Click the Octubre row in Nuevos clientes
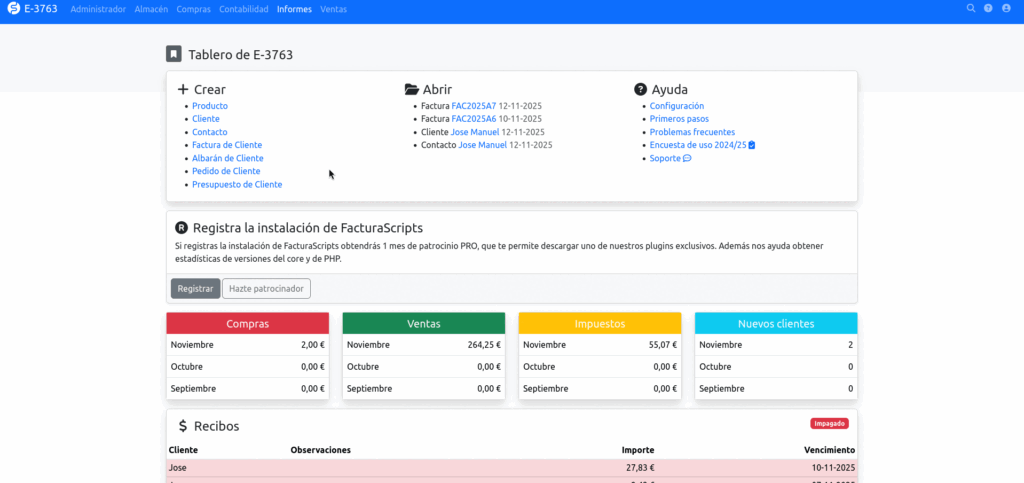Viewport: 1024px width, 483px height. tap(776, 367)
